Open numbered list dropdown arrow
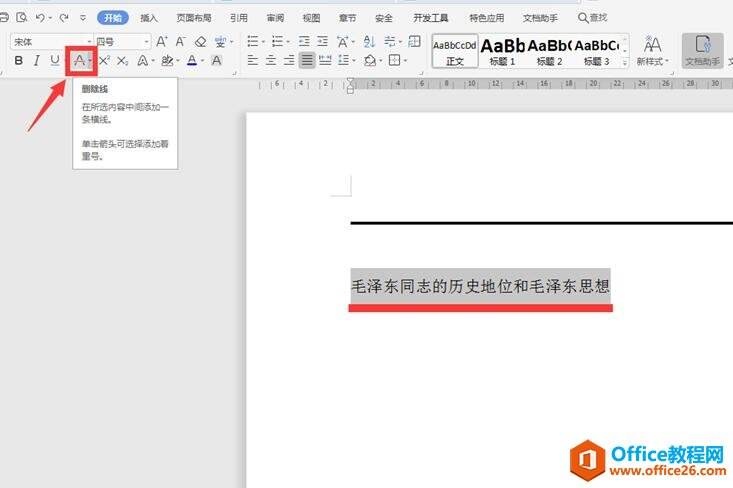The height and width of the screenshot is (488, 733). 288,42
